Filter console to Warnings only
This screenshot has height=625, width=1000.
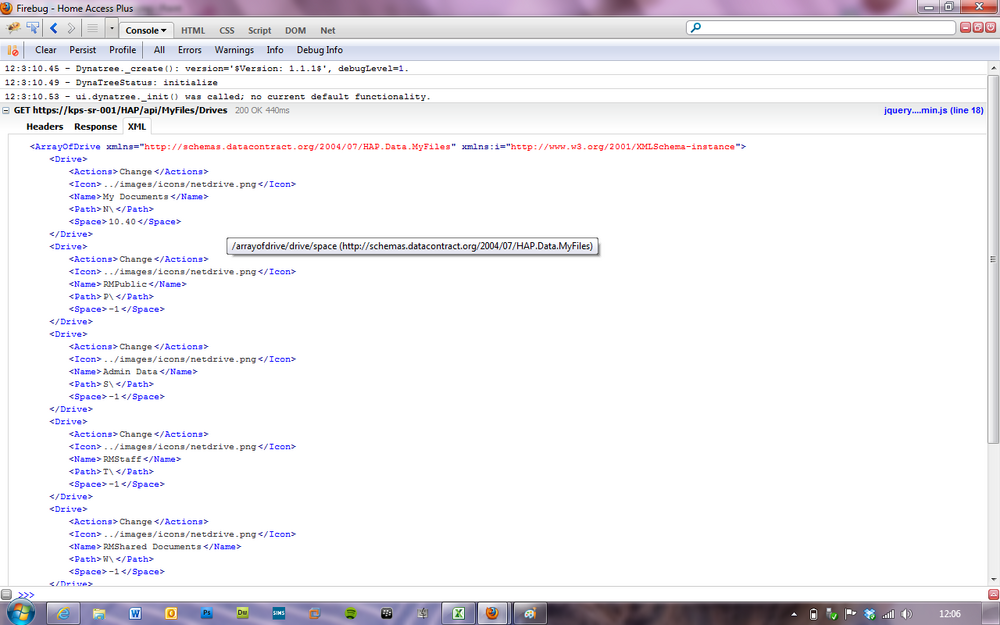[x=234, y=50]
